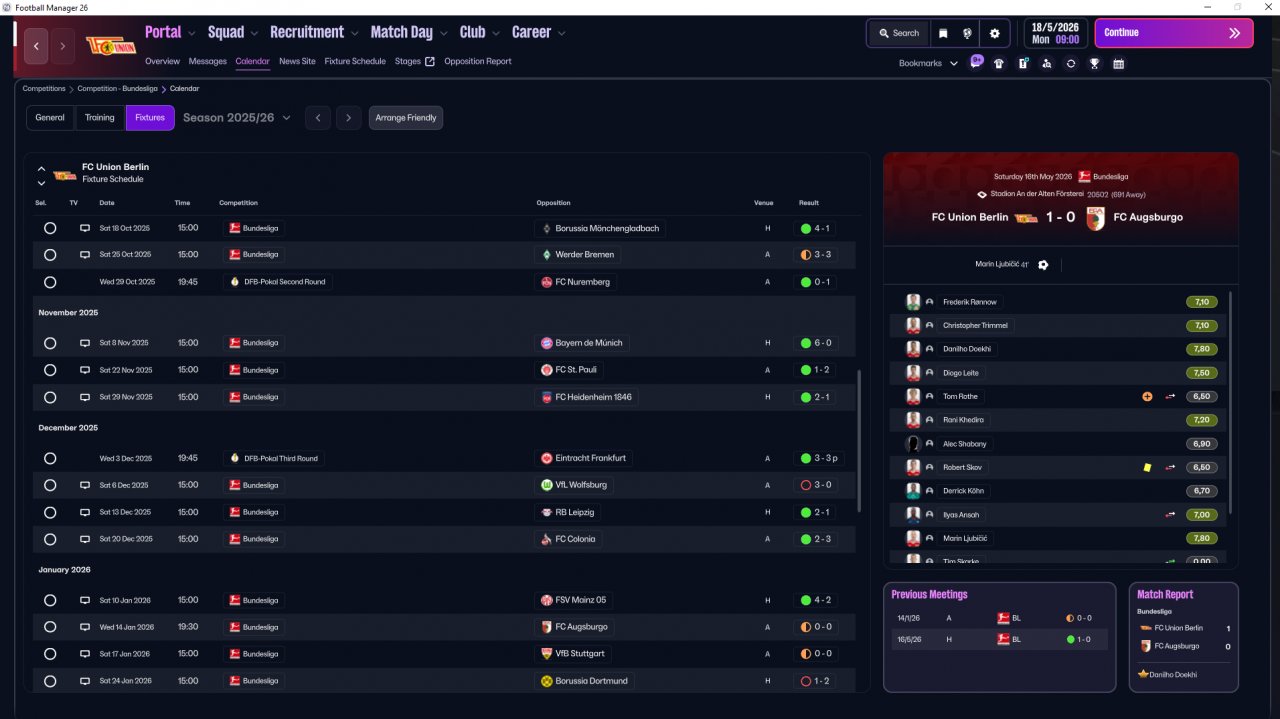Click the goal ball icon beside Marin Ljubičić 41'
The height and width of the screenshot is (719, 1280).
click(1043, 265)
